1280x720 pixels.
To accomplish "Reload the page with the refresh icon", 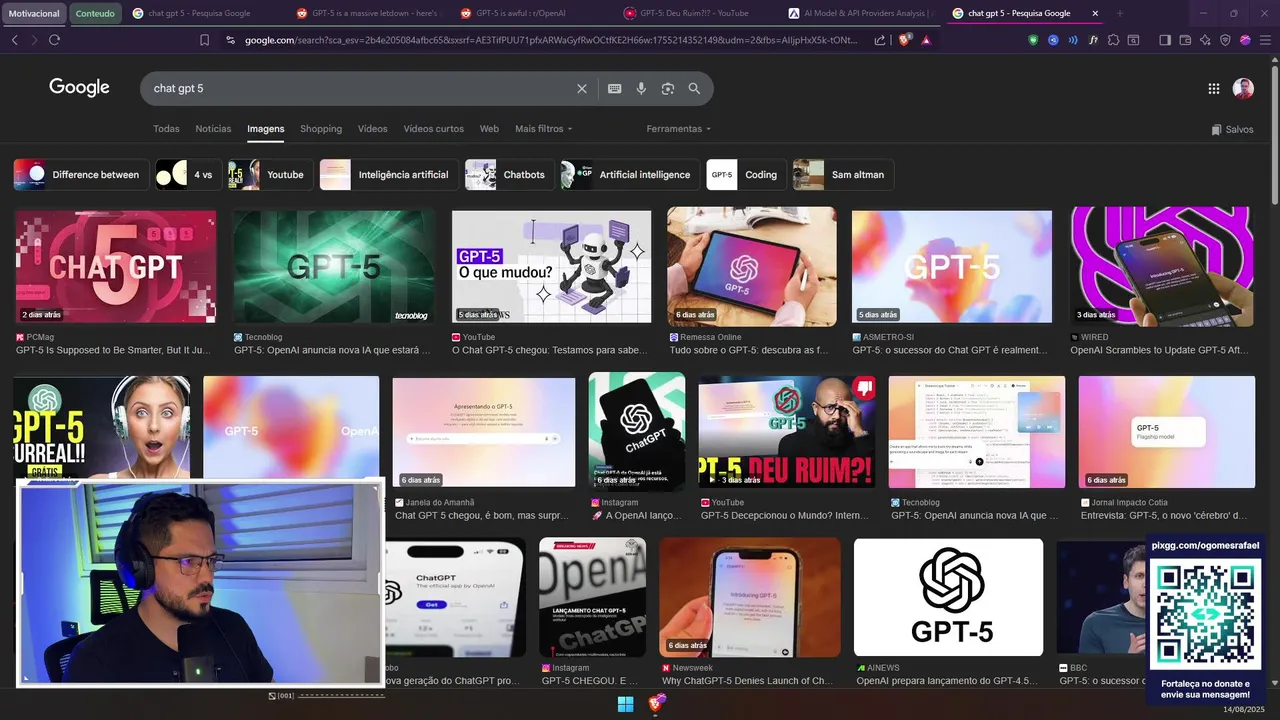I will point(54,40).
